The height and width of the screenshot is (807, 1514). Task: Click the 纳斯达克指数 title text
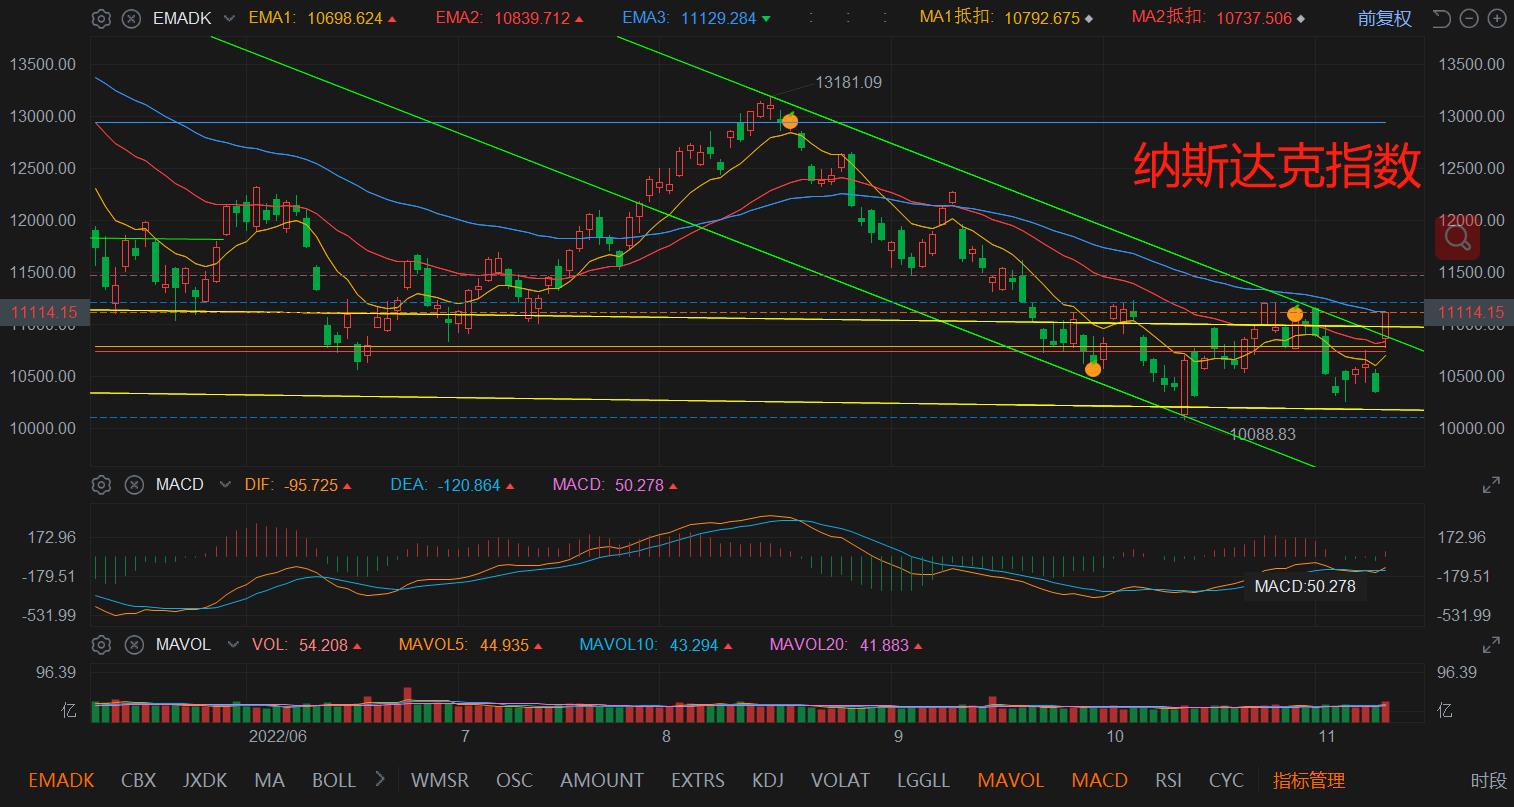click(x=1278, y=166)
